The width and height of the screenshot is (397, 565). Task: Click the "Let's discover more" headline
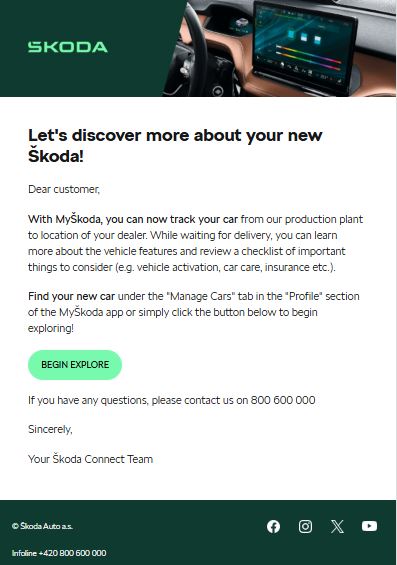(175, 146)
